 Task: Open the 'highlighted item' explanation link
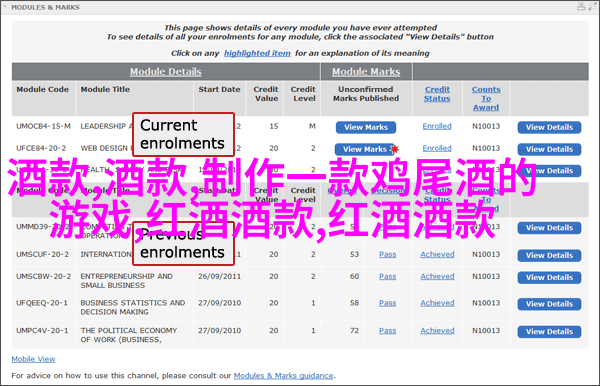click(x=257, y=53)
